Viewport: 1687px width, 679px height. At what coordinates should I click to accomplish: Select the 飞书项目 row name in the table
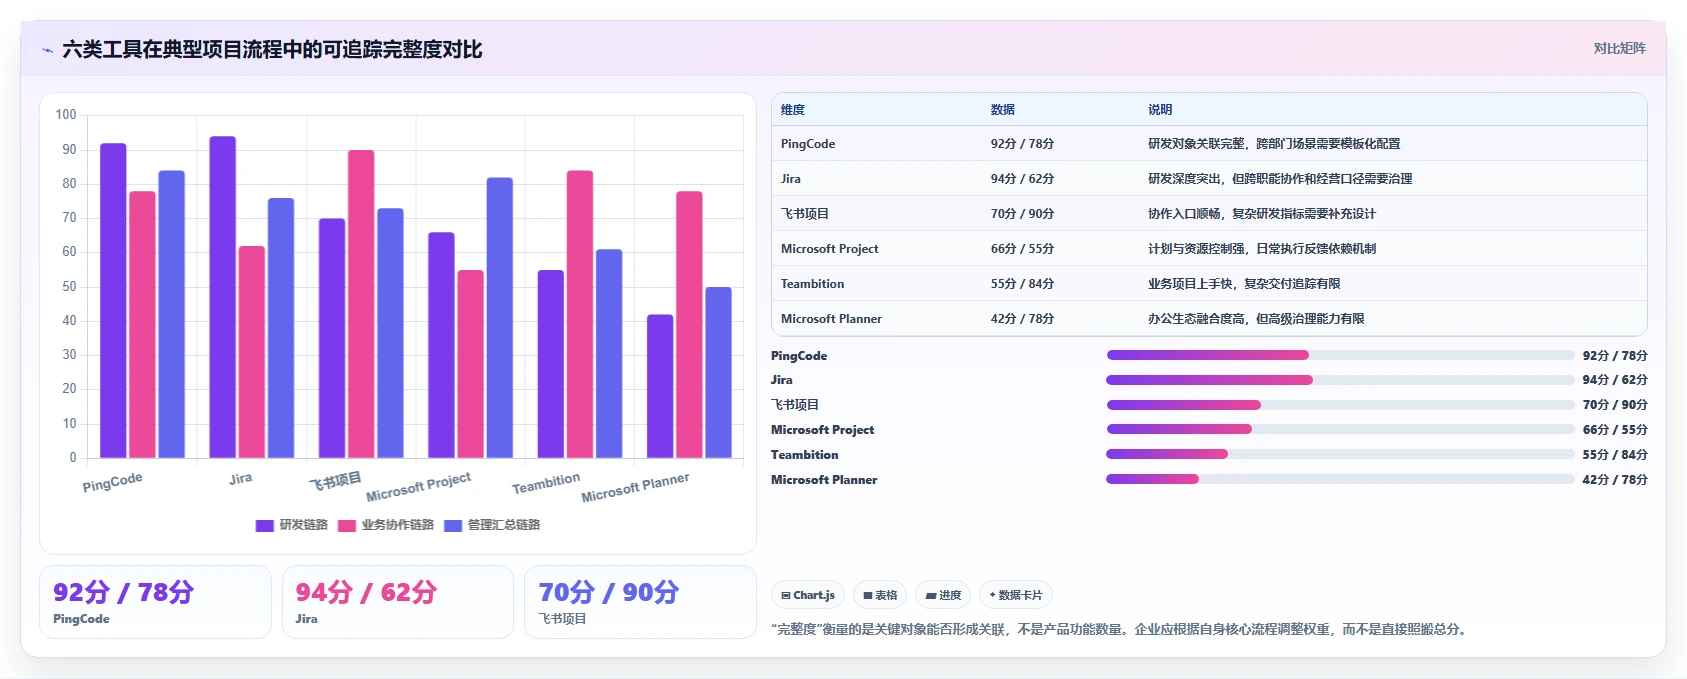pyautogui.click(x=805, y=214)
